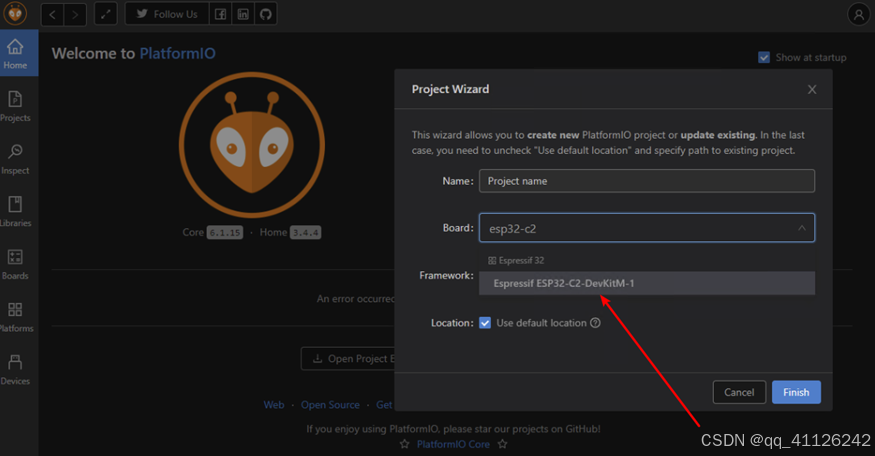Click the star icon left of PlatformIO Core

click(405, 444)
